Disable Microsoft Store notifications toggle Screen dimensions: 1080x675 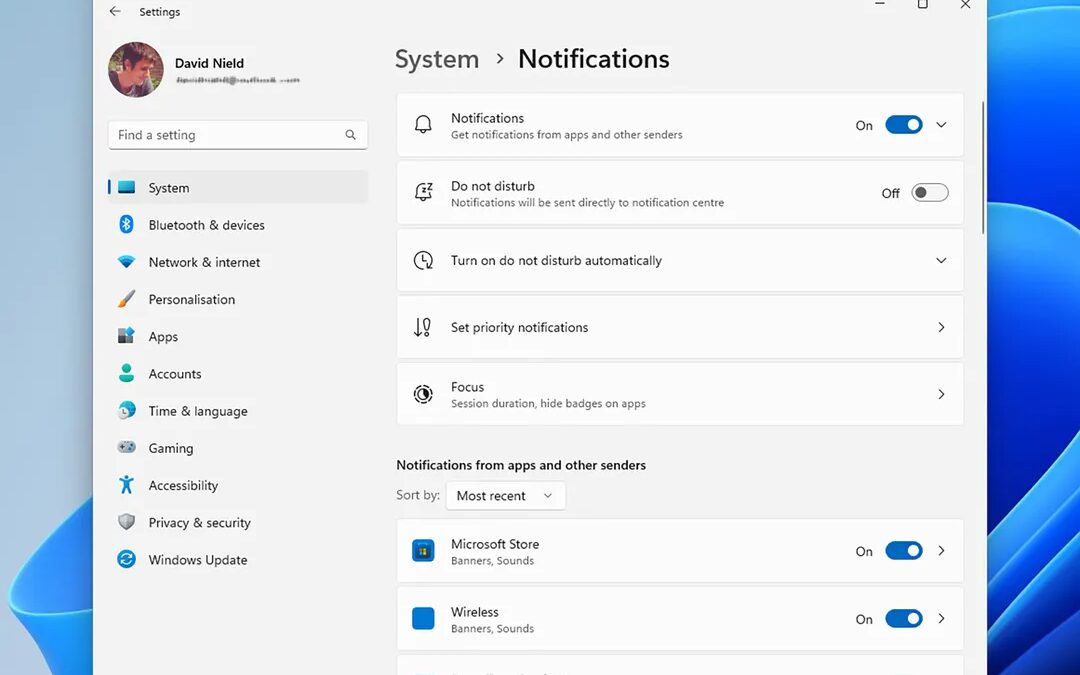pos(904,551)
